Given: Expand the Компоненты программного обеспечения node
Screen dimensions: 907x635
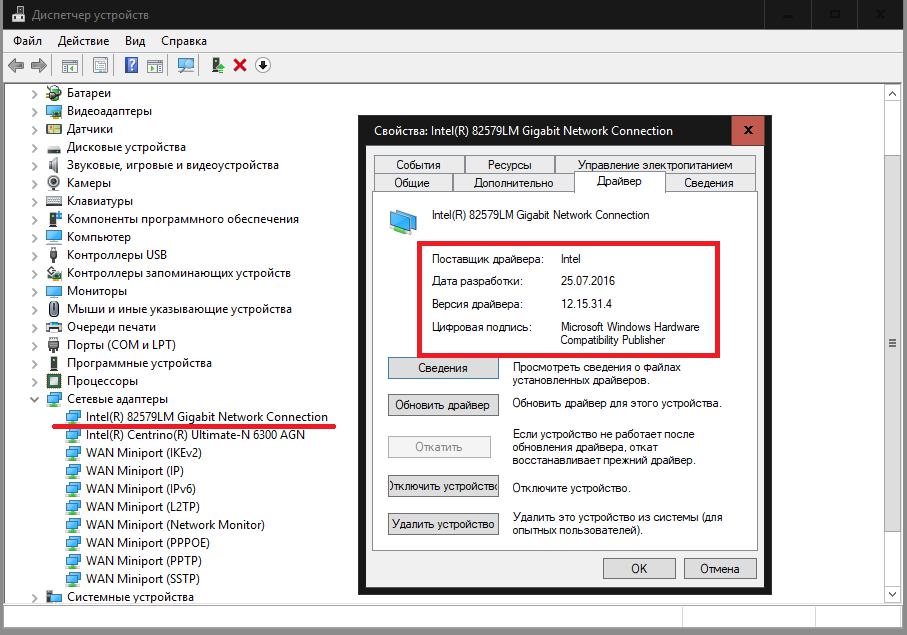Looking at the screenshot, I should [35, 220].
